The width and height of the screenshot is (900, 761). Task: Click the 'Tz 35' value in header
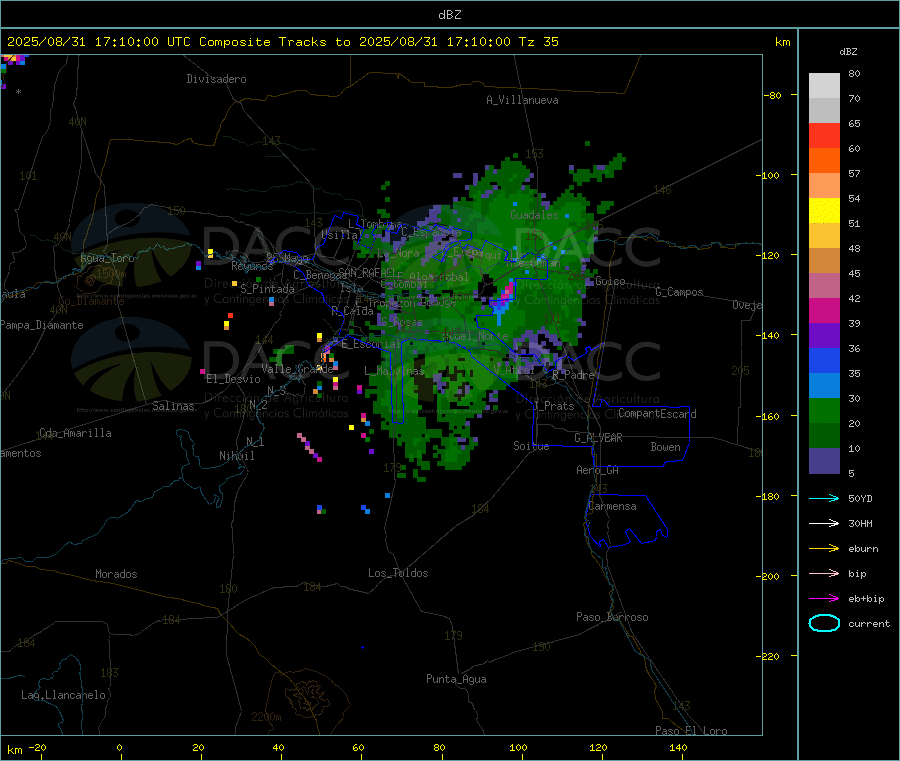click(x=538, y=42)
